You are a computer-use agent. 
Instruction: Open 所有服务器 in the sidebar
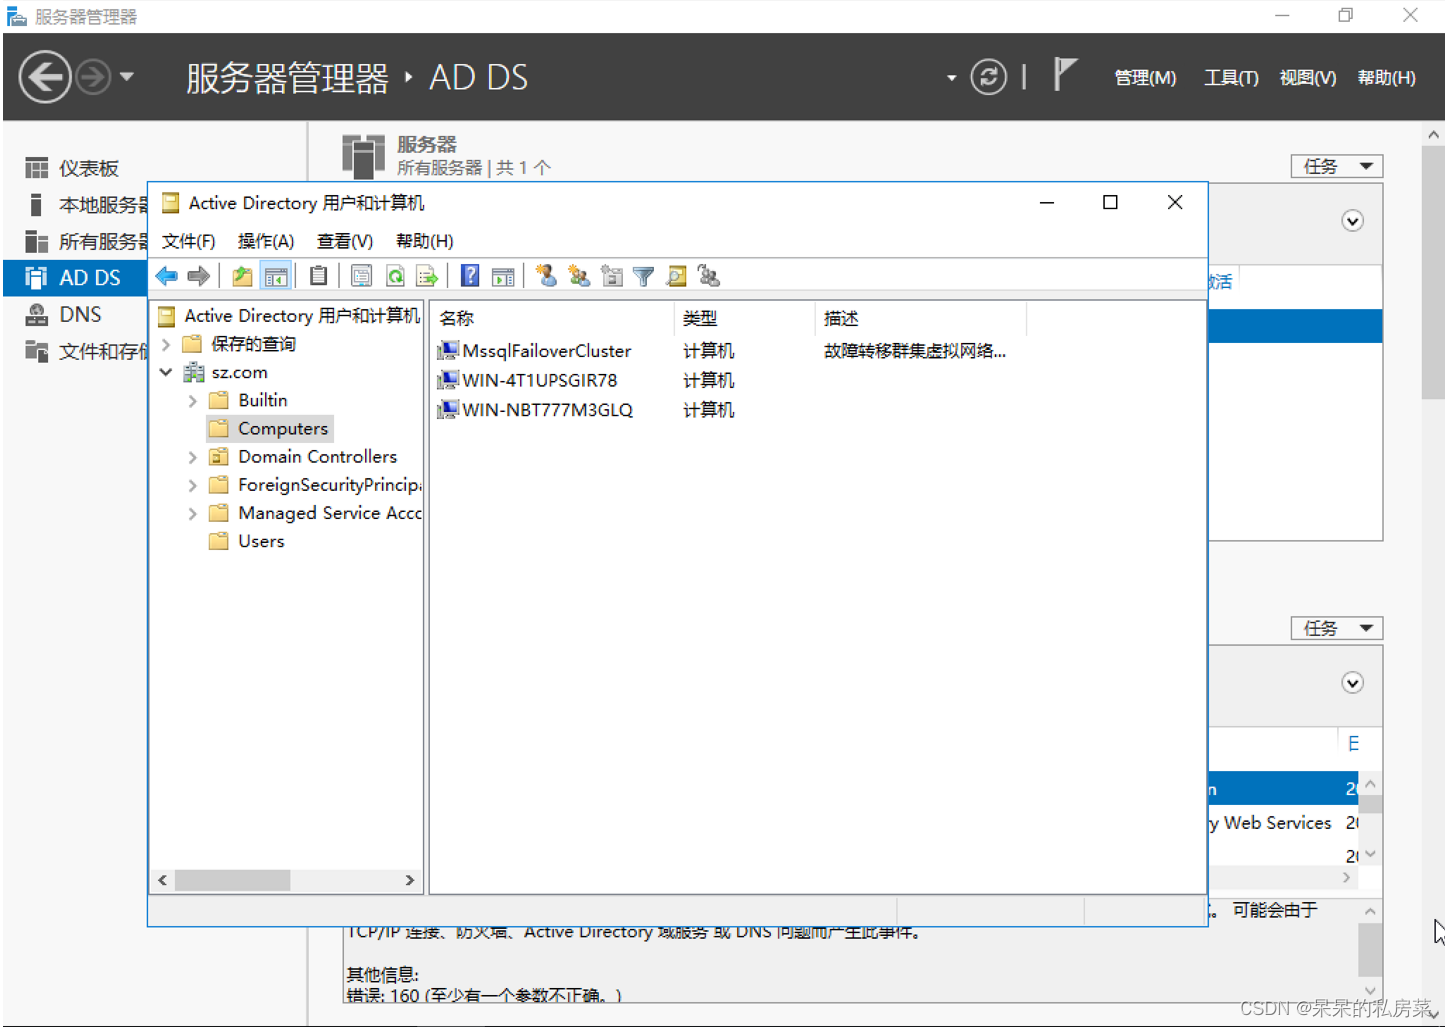[75, 241]
